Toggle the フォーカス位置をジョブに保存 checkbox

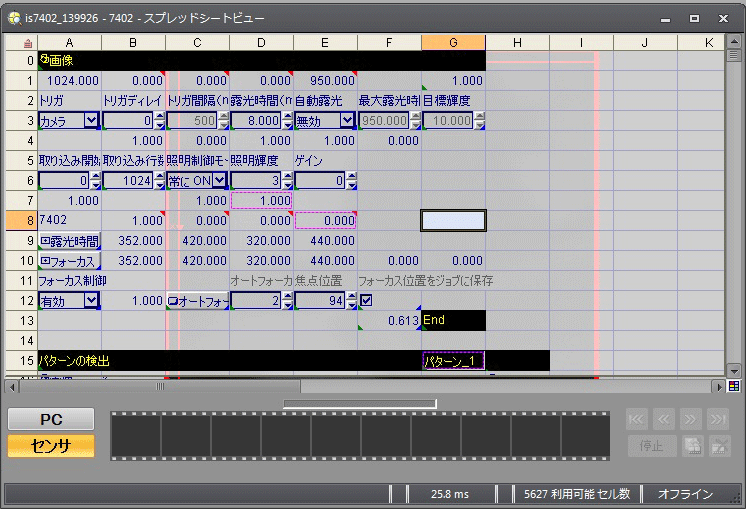coord(366,300)
